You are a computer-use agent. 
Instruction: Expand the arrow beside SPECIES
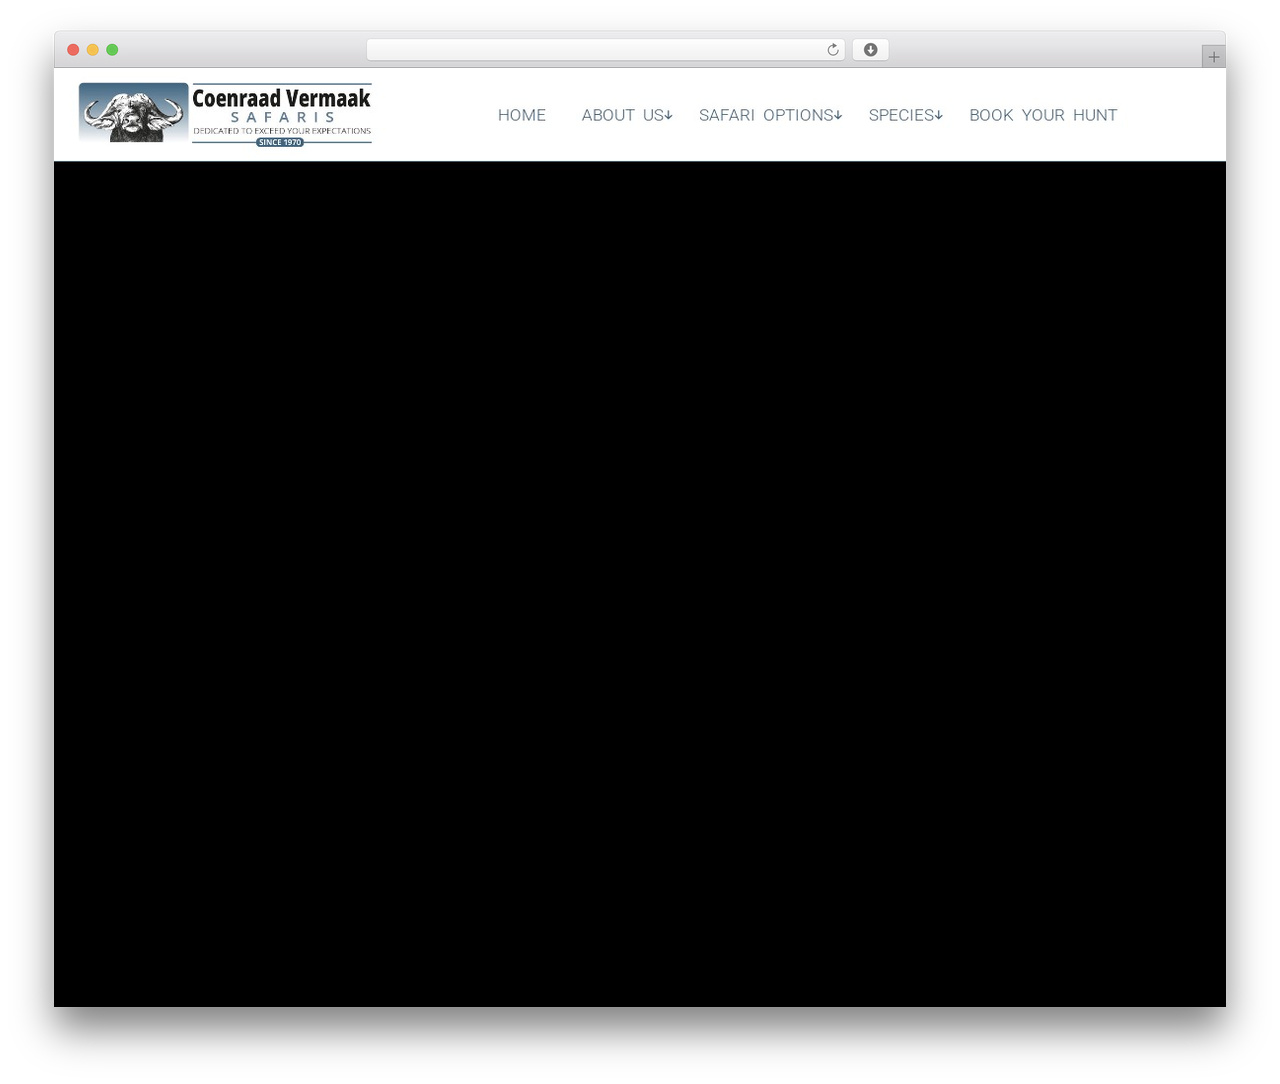(x=939, y=115)
